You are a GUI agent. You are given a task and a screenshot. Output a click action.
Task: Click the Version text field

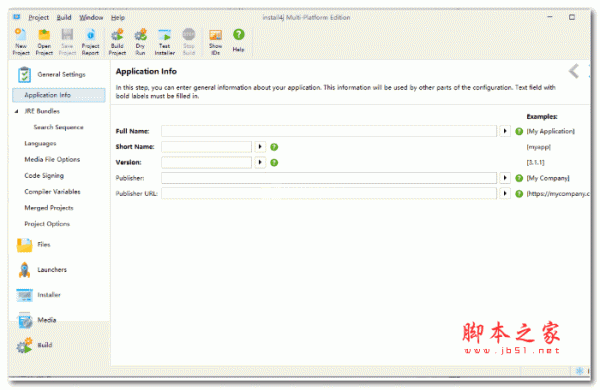point(207,163)
